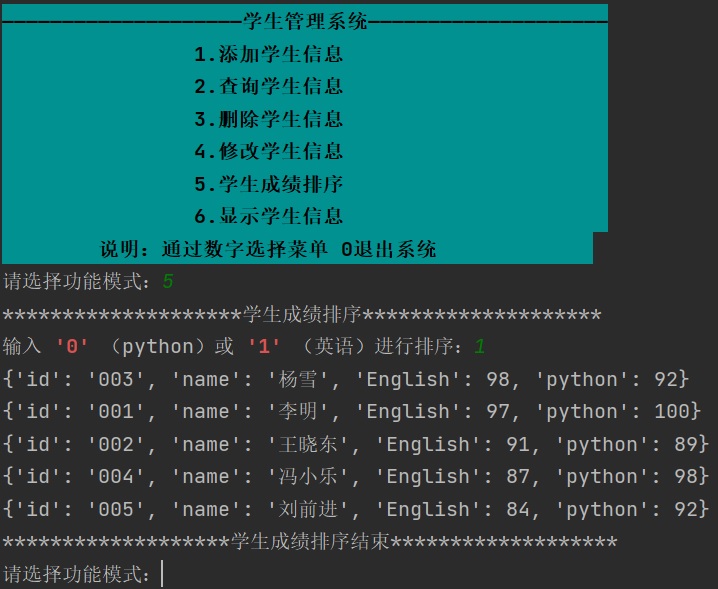Click the output row for id '002' 王晓东
This screenshot has width=718, height=589.
[356, 444]
